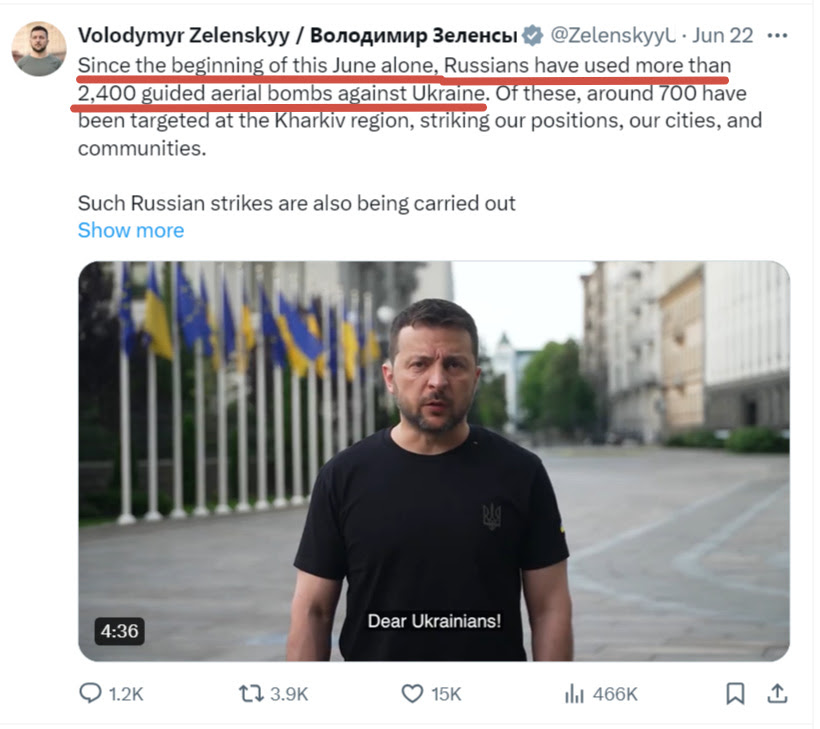Click the 1.2K replies count
Screen dimensions: 820x729
click(126, 693)
